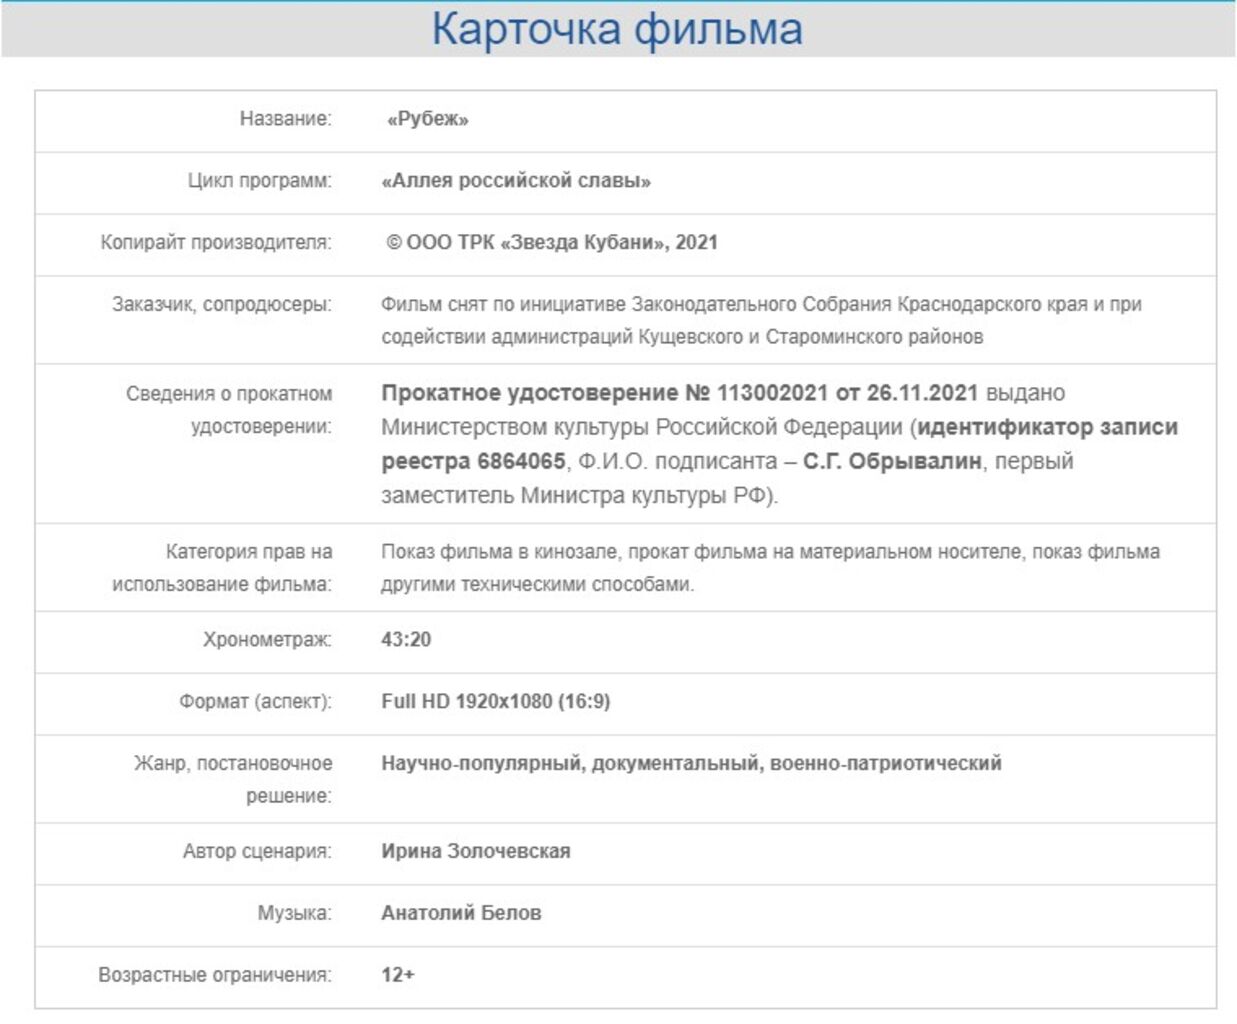This screenshot has height=1024, width=1237.
Task: Click the registry identifier 6864065
Action: [x=521, y=461]
